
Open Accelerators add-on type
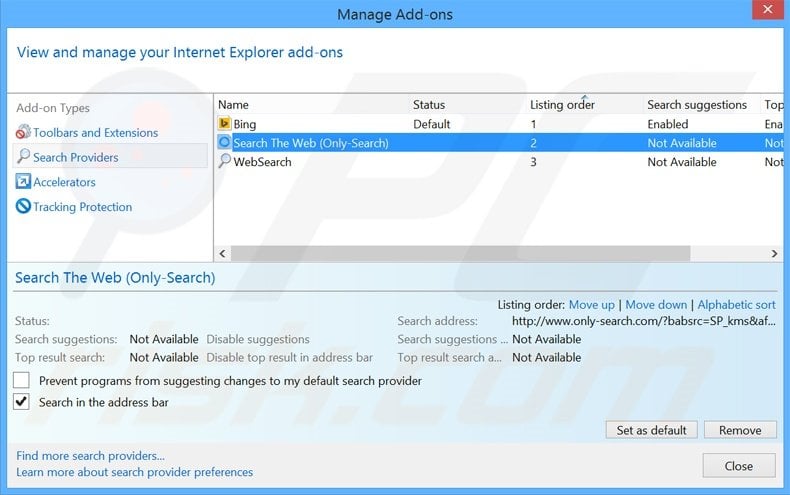pos(64,182)
